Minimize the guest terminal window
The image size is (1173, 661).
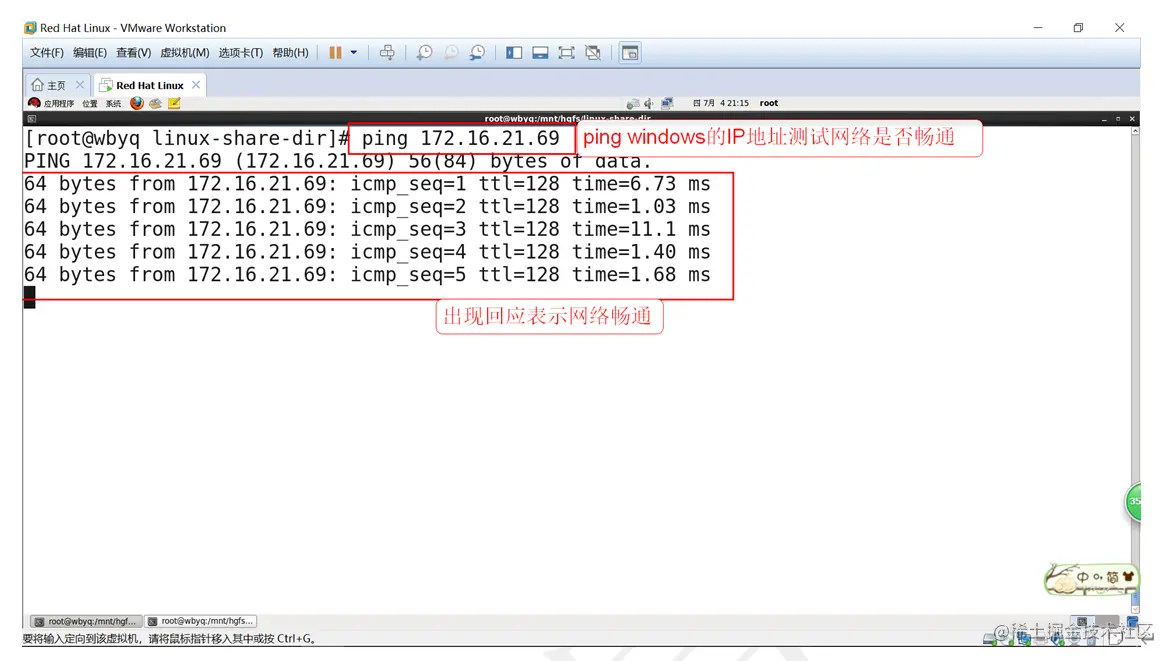[1104, 119]
